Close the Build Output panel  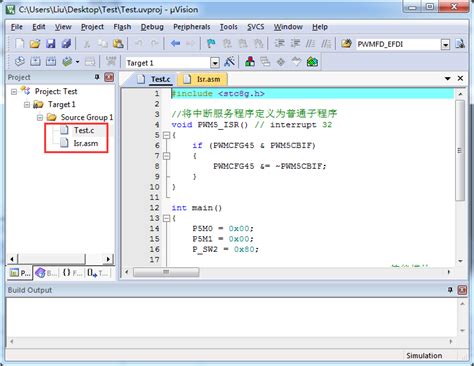[462, 290]
